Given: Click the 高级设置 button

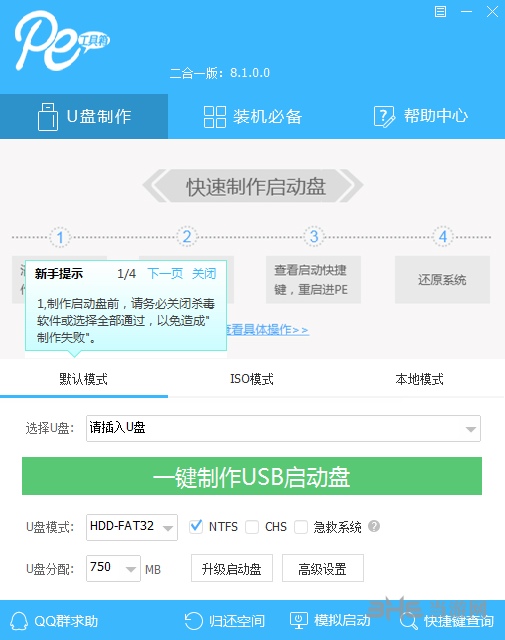Looking at the screenshot, I should 323,568.
